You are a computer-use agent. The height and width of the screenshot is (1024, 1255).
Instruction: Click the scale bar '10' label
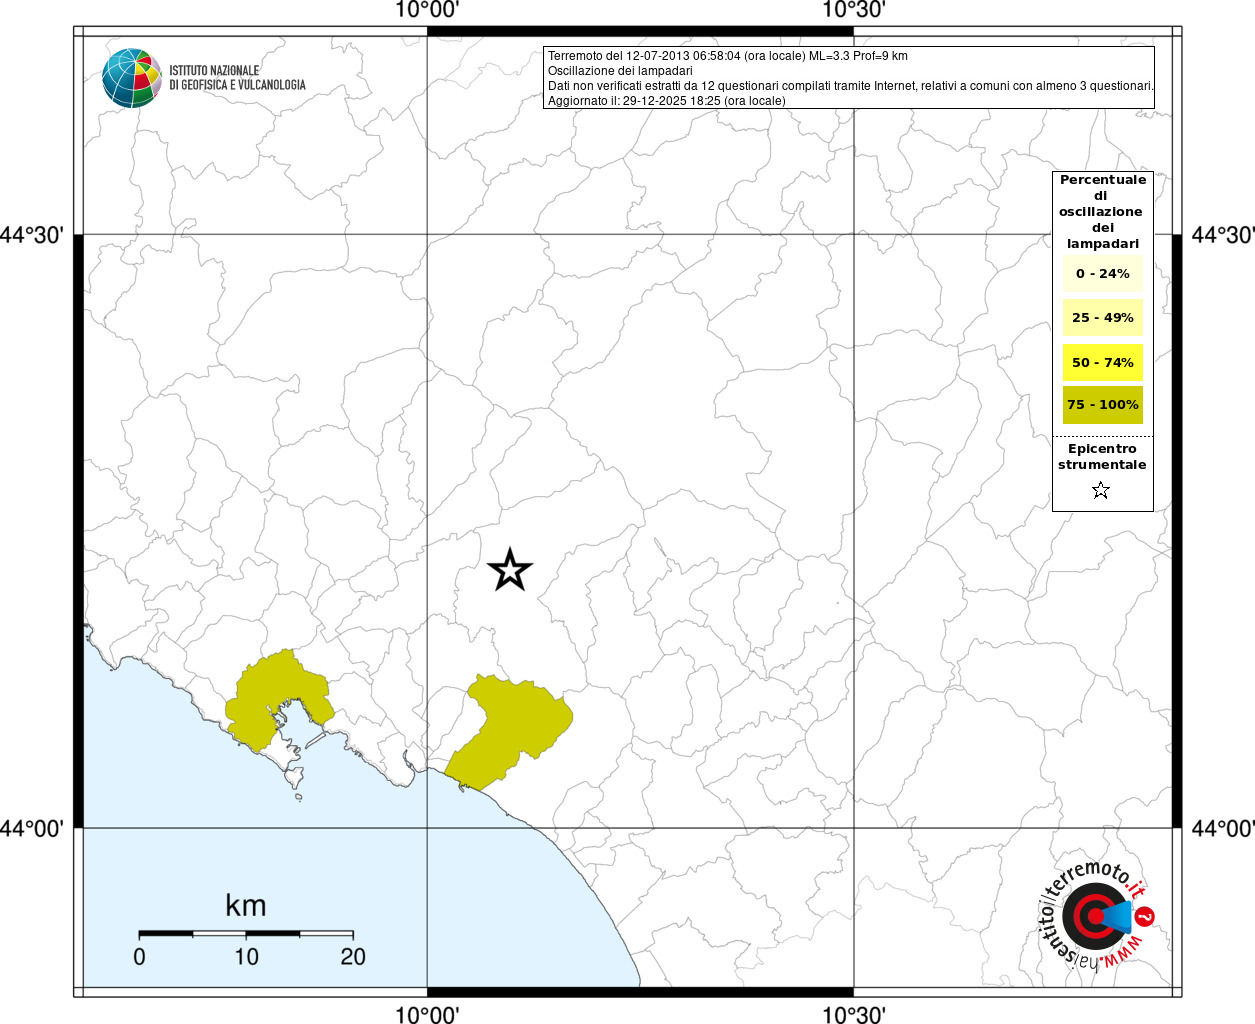[246, 957]
